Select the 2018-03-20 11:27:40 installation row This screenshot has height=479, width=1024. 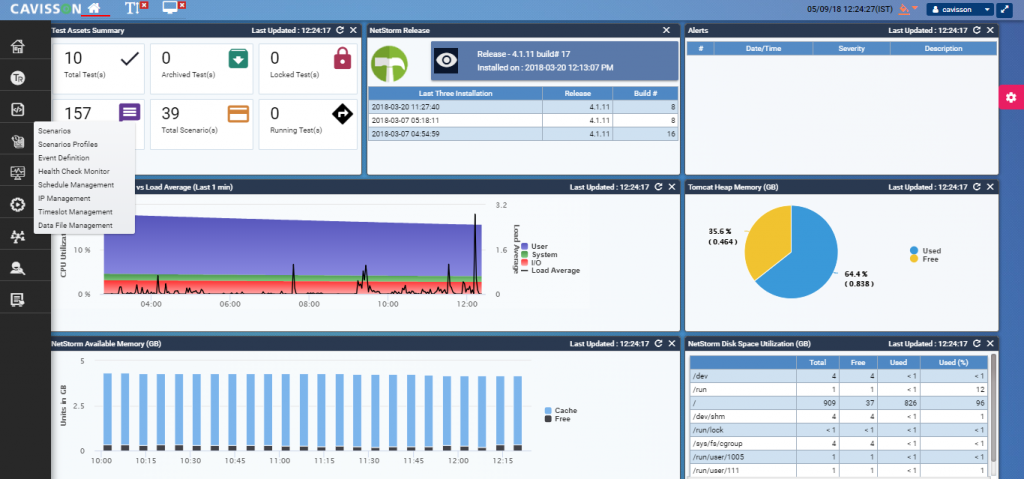(x=523, y=107)
